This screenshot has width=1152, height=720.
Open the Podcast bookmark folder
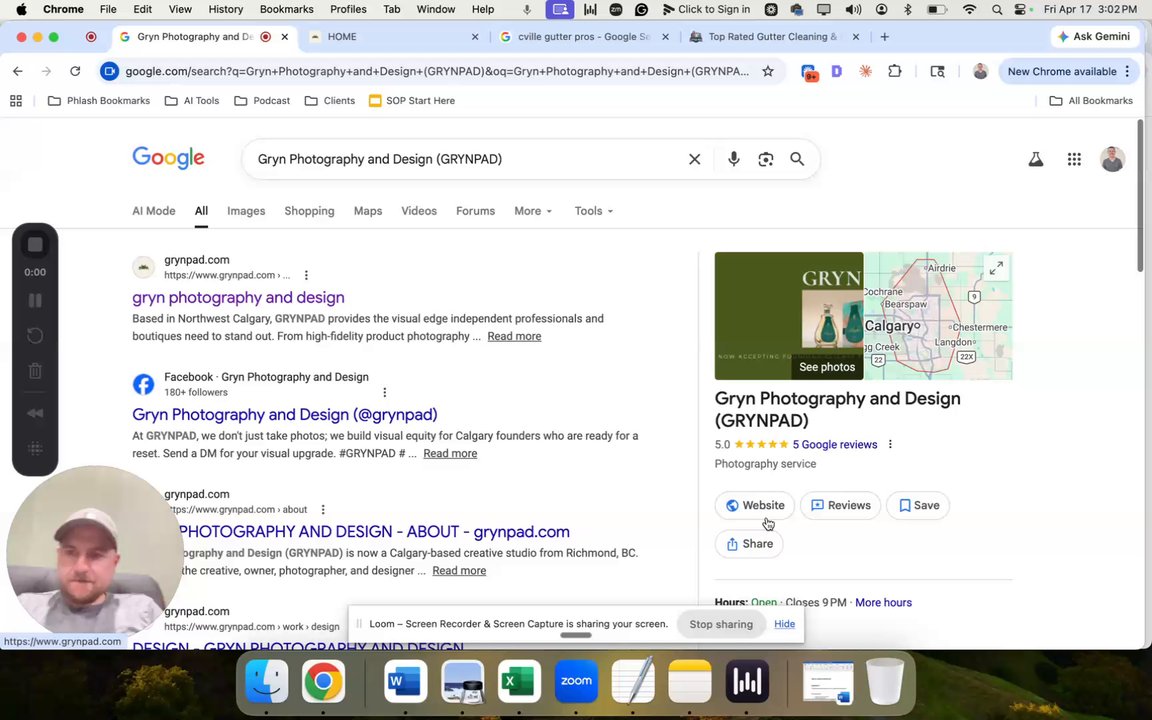pos(262,101)
